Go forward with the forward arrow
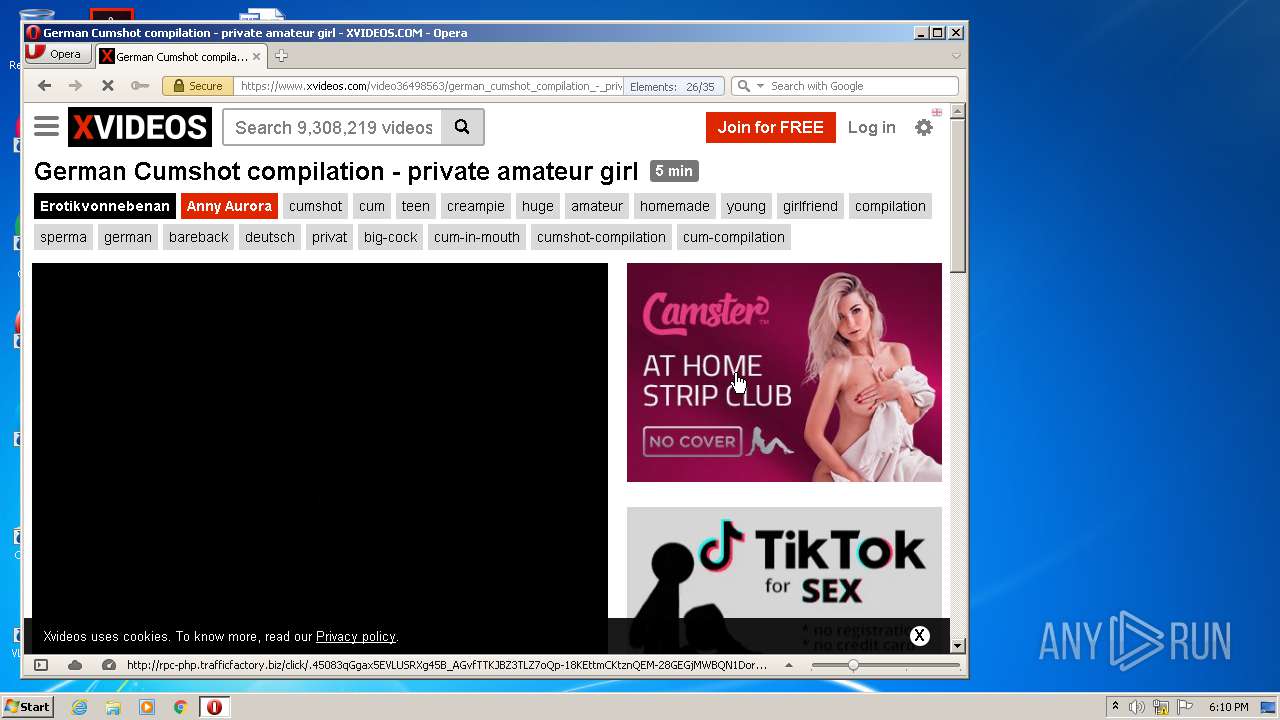Image resolution: width=1280 pixels, height=720 pixels. [75, 86]
